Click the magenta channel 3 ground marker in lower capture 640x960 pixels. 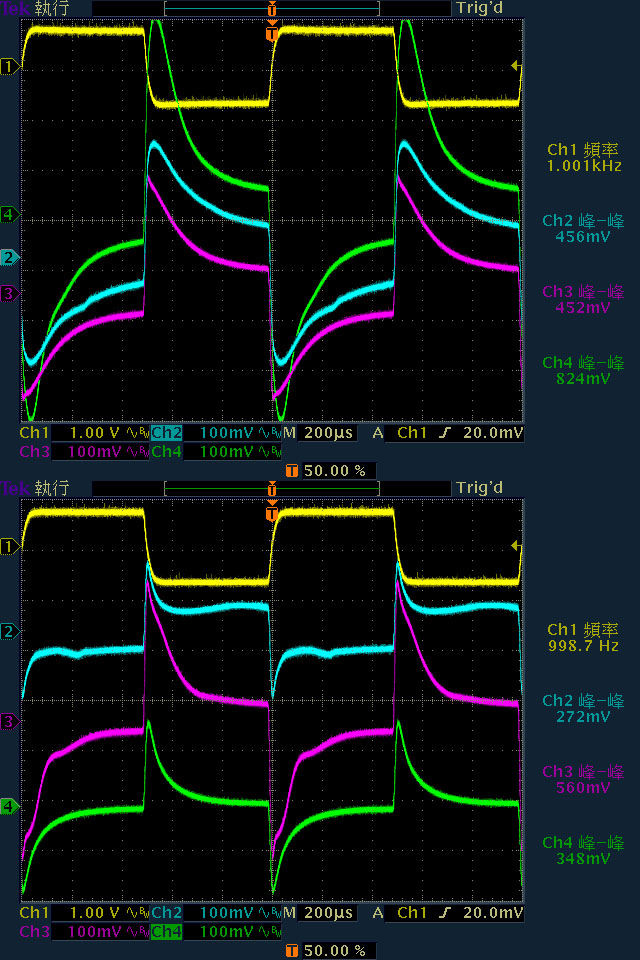(x=9, y=721)
